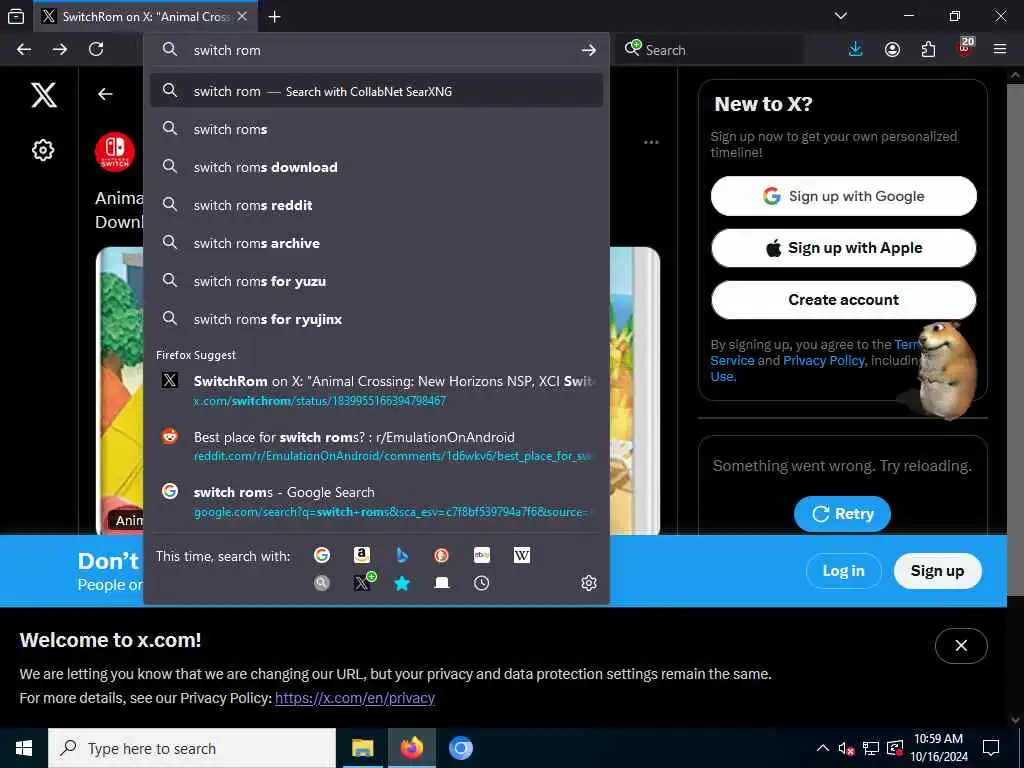Open search settings gear in dropdown
The width and height of the screenshot is (1024, 768).
588,583
